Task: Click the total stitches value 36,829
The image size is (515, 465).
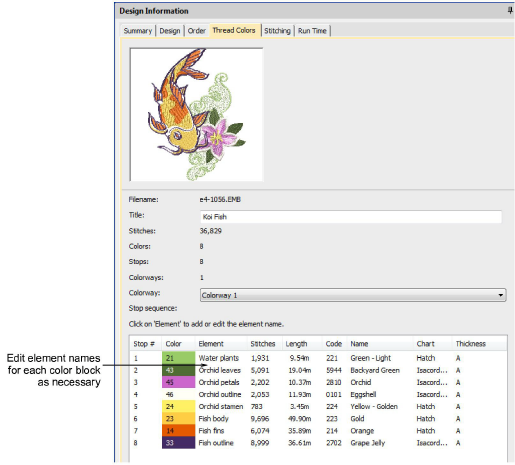Action: point(210,231)
